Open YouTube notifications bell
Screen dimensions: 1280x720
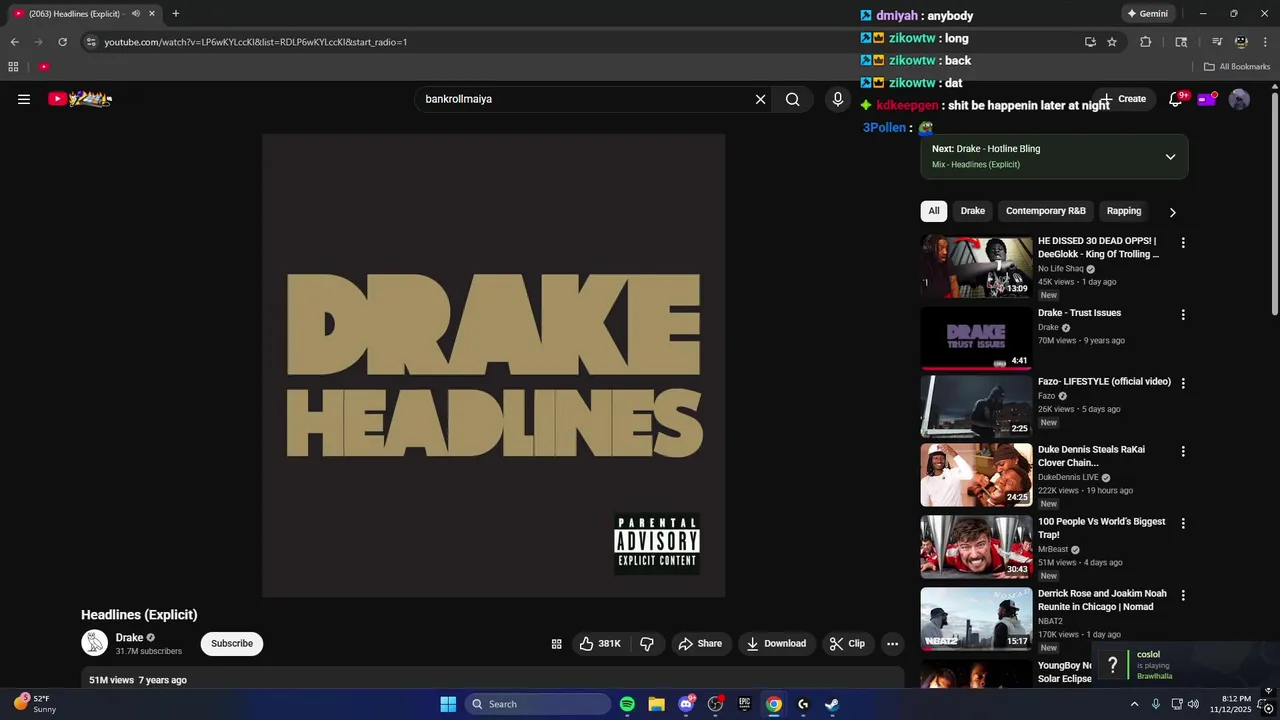(x=1176, y=99)
